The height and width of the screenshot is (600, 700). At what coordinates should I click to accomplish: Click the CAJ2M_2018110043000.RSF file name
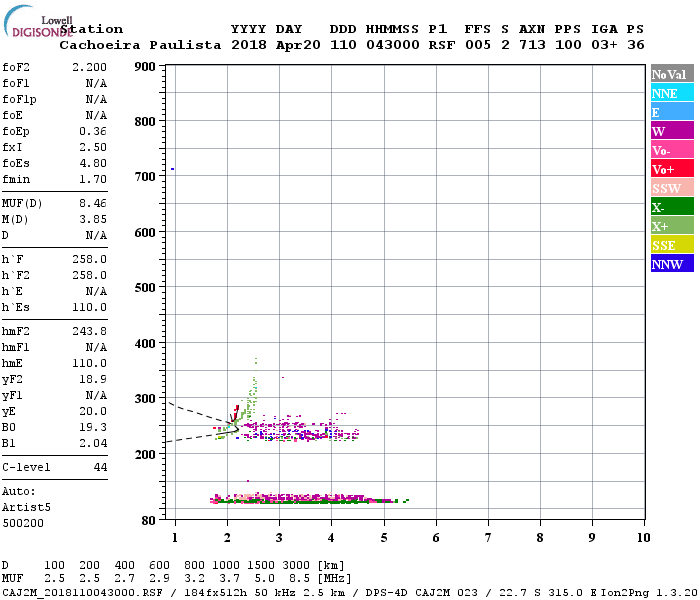pyautogui.click(x=82, y=593)
